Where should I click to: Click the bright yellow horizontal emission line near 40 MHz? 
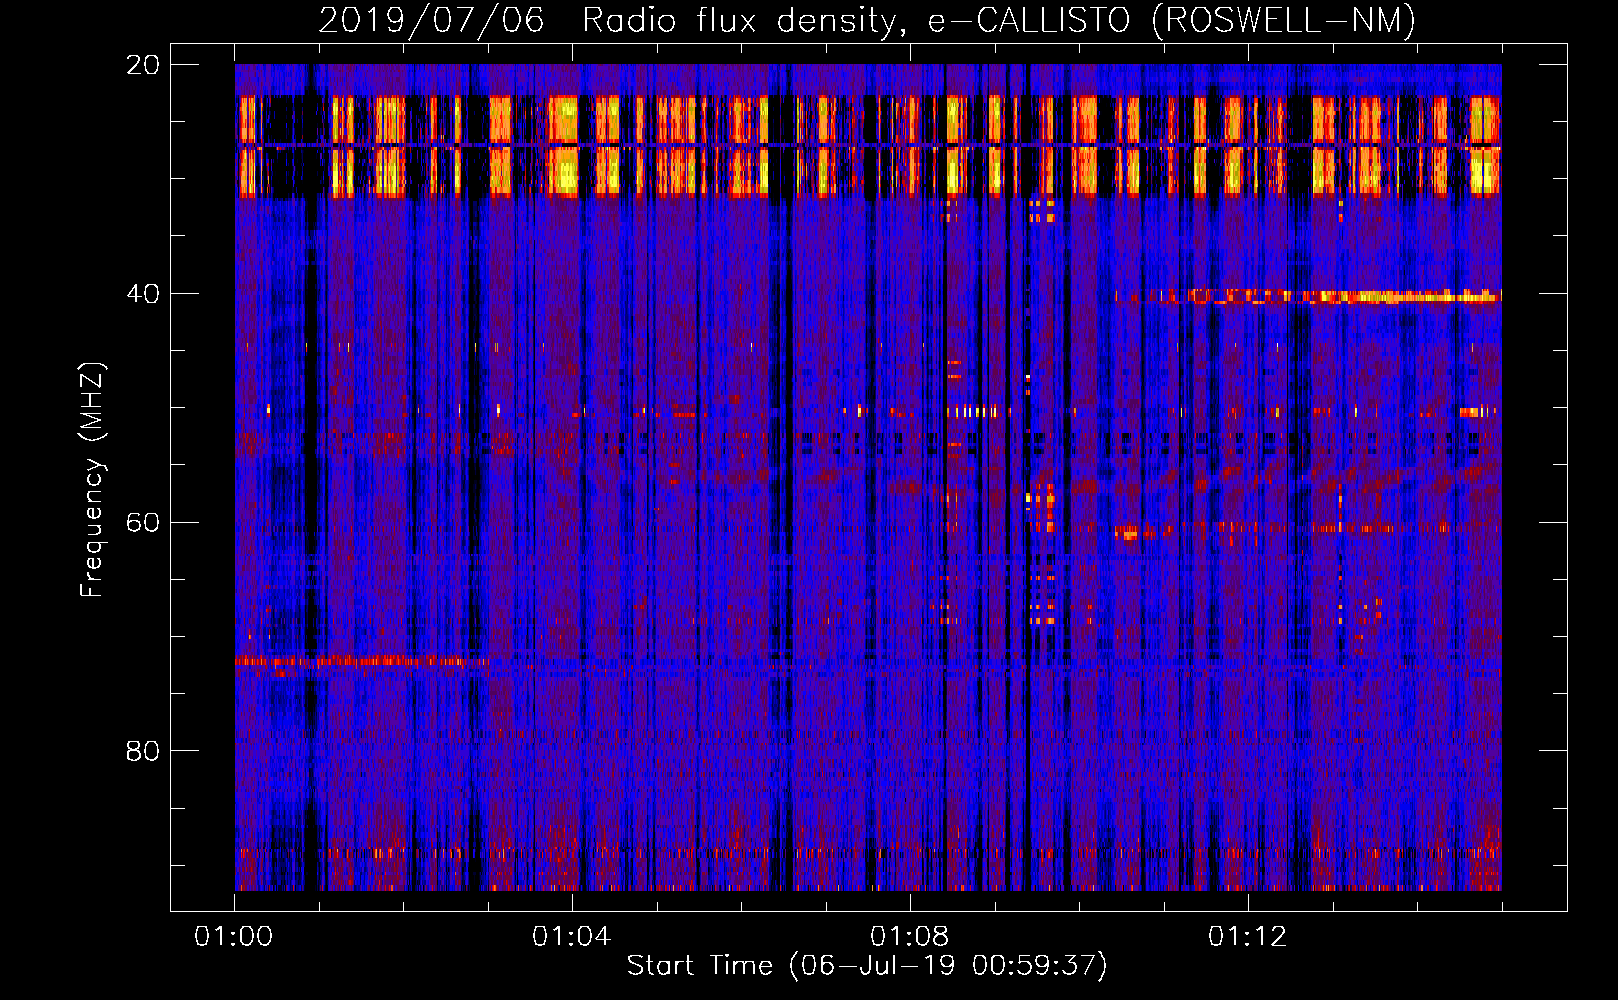point(1308,296)
